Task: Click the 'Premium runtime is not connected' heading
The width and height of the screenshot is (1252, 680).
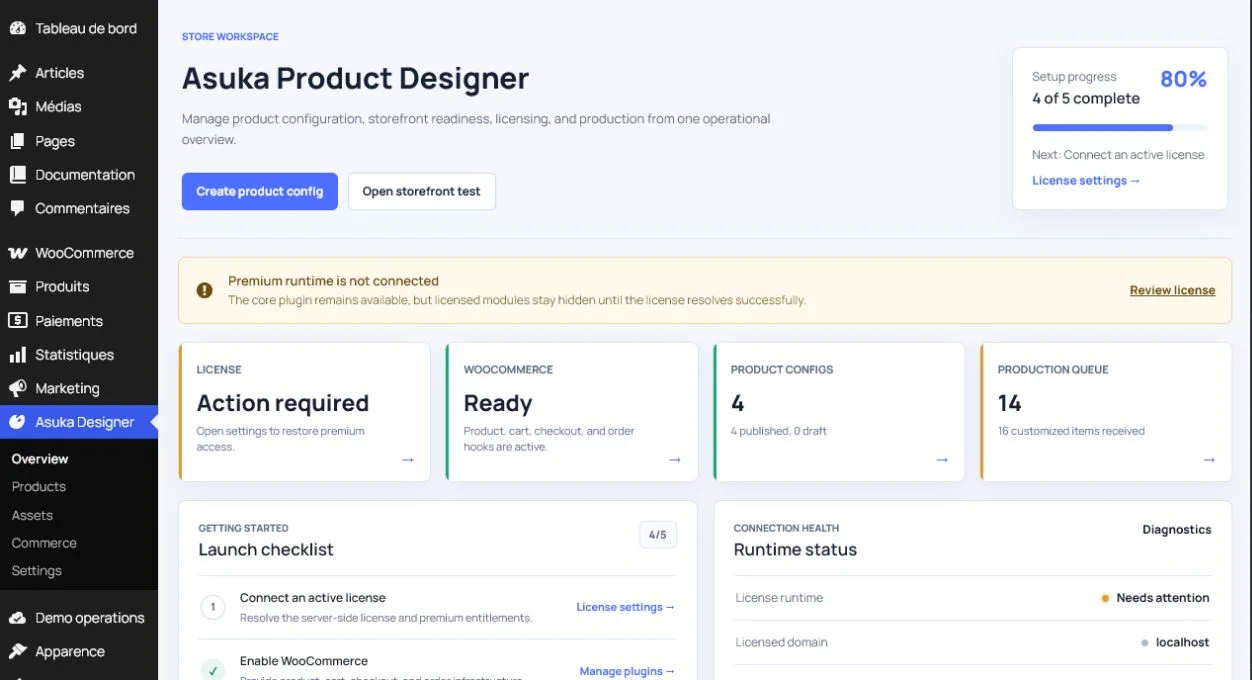Action: click(x=333, y=281)
